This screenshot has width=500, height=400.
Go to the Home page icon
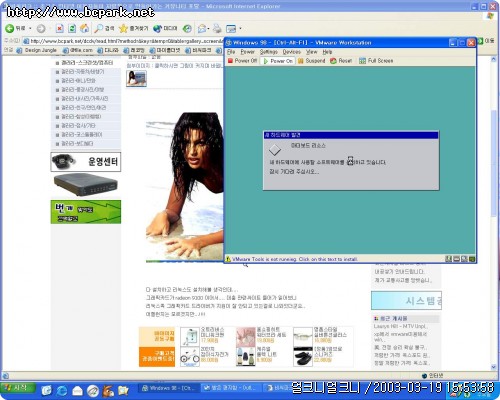click(x=85, y=29)
